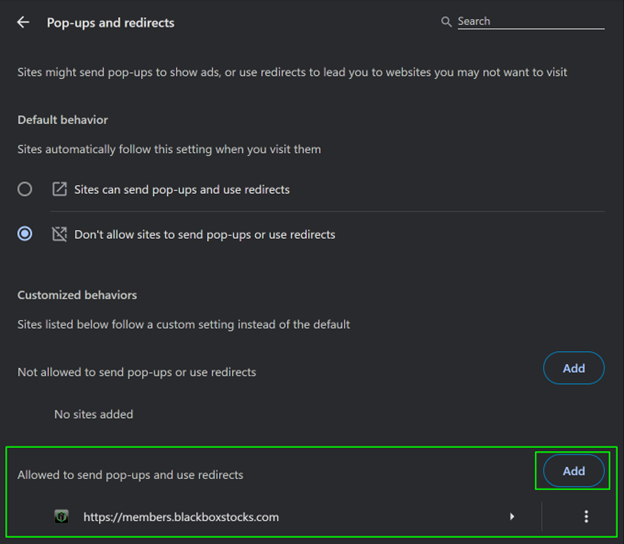Viewport: 624px width, 544px height.
Task: Click the https://members.blackboxstocks.com entry
Action: 181,517
